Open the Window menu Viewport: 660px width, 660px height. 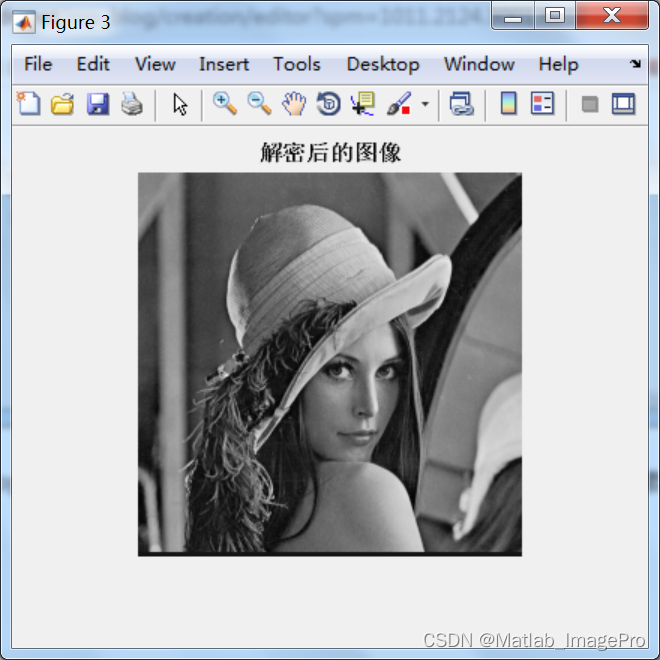(x=479, y=64)
